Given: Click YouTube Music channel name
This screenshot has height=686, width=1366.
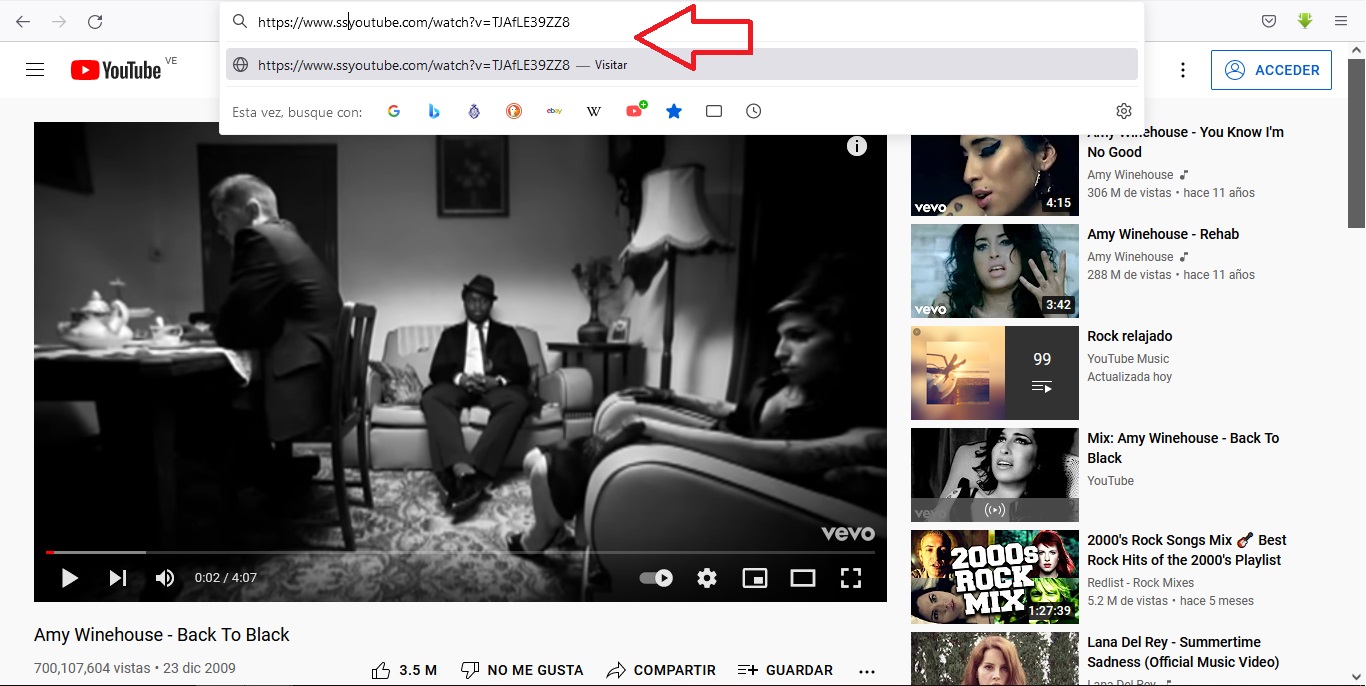Looking at the screenshot, I should (x=1128, y=359).
